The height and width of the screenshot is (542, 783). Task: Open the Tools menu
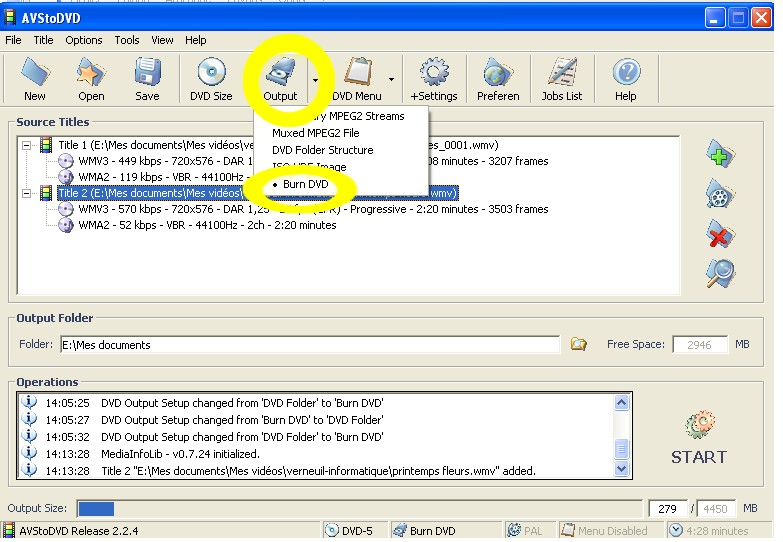[127, 40]
